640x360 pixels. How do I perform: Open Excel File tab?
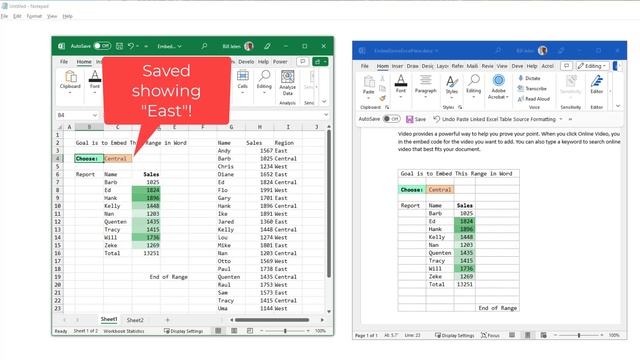point(64,62)
